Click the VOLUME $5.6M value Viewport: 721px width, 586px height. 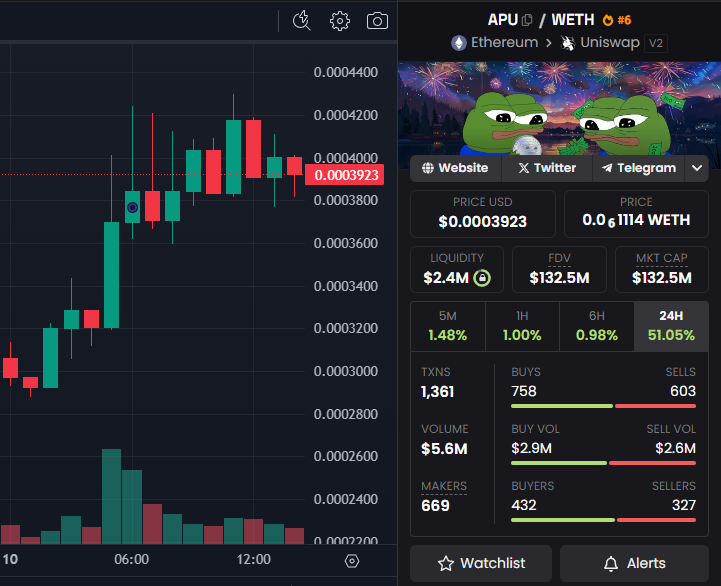(444, 449)
